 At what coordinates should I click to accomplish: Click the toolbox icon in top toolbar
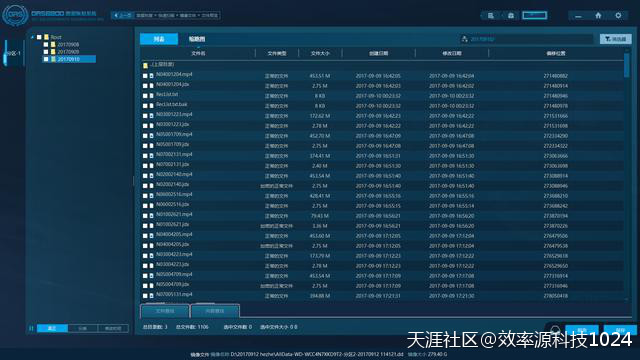coord(511,16)
